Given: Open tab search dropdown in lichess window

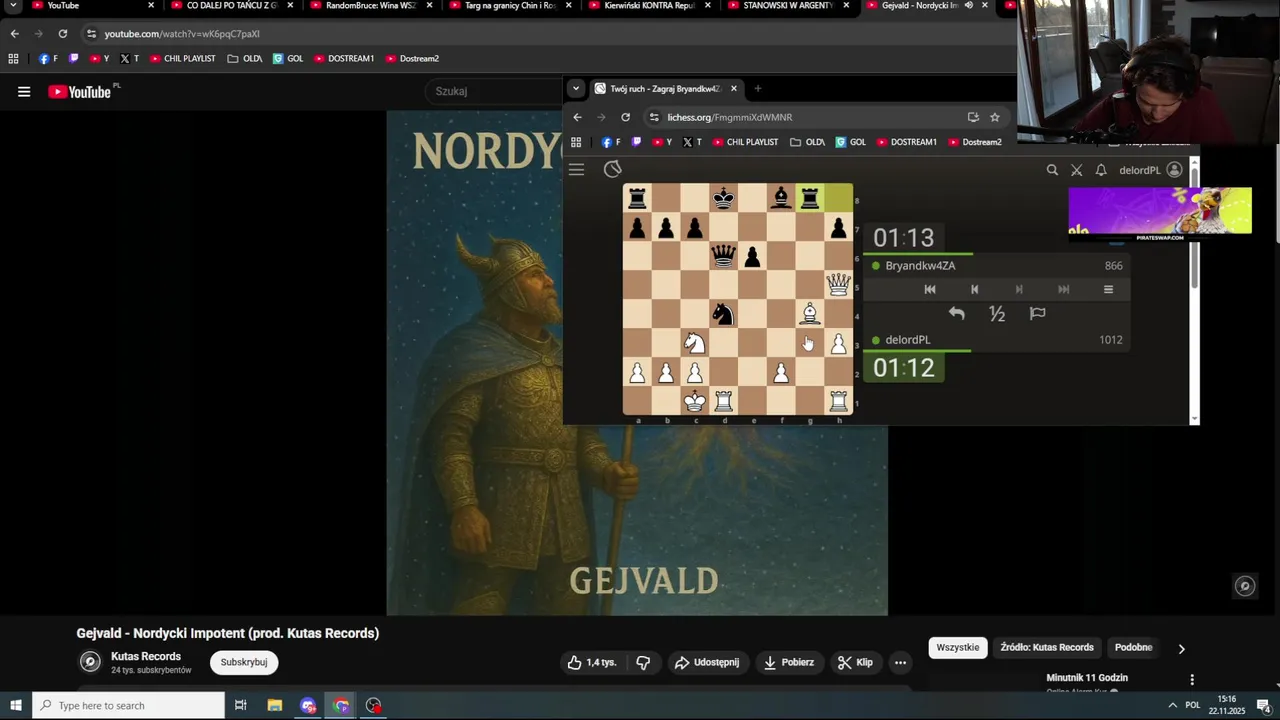Looking at the screenshot, I should coord(576,89).
